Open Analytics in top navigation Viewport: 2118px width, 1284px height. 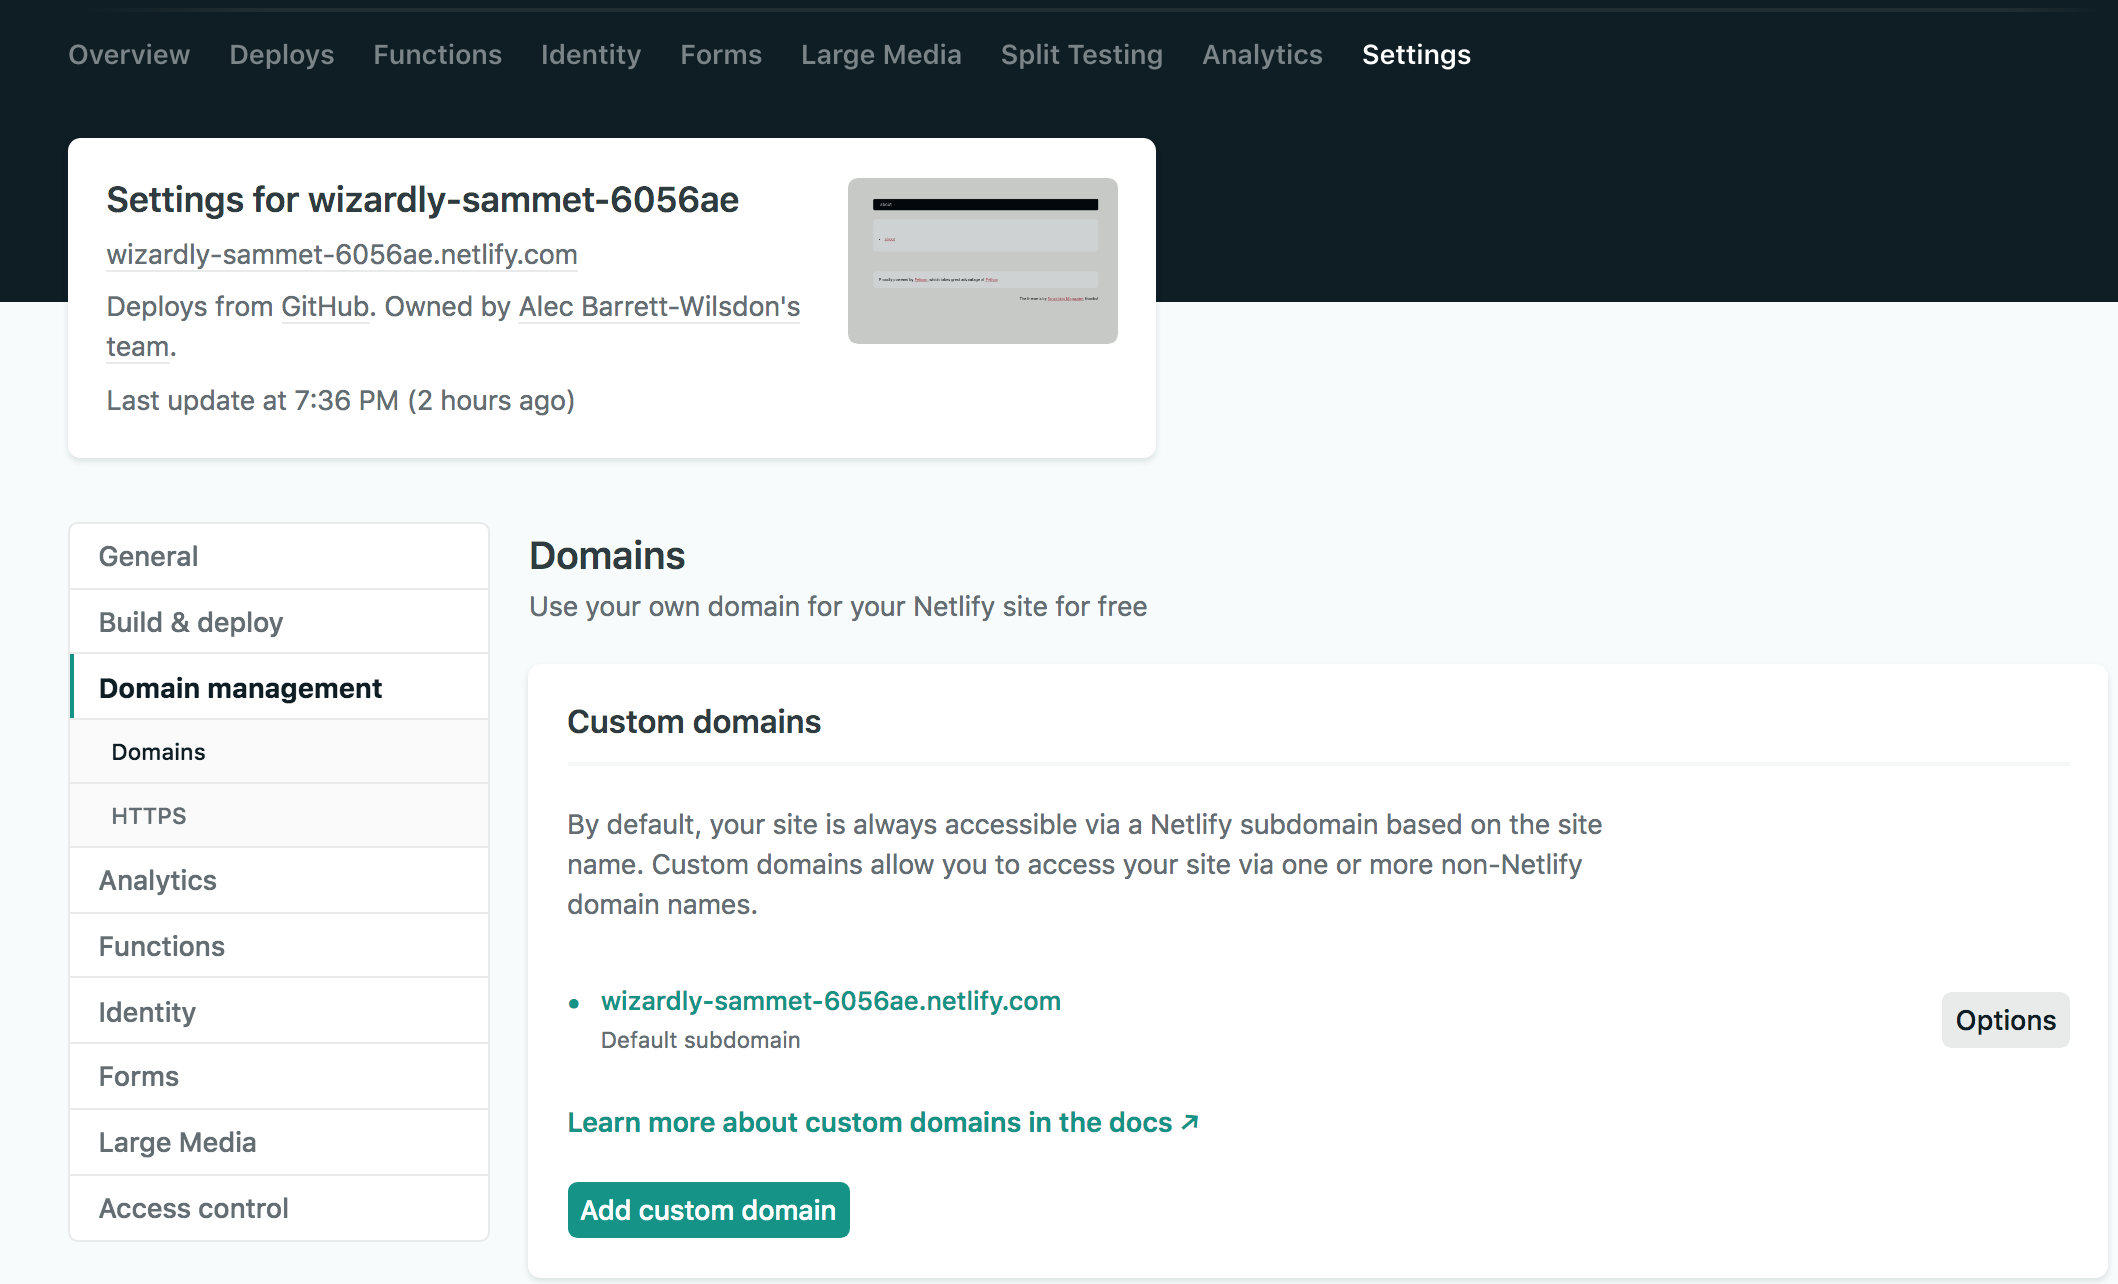(1262, 55)
